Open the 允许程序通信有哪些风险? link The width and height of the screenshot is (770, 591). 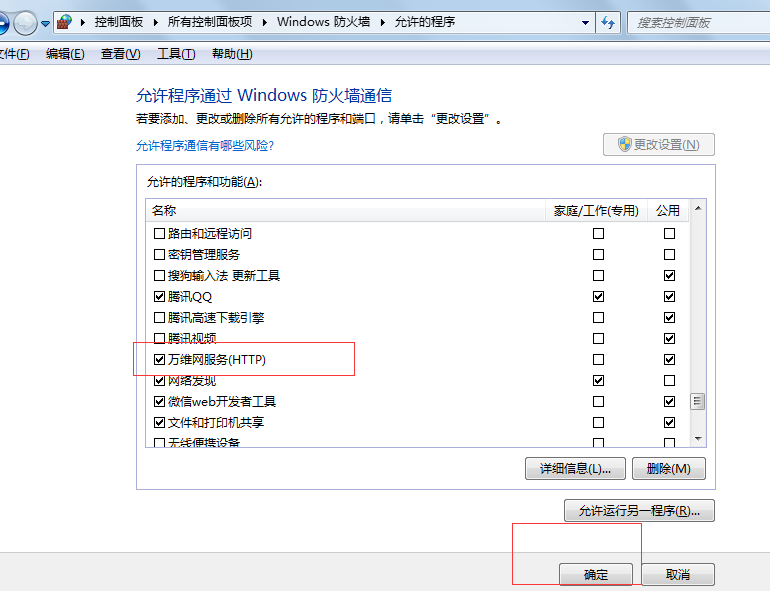[x=205, y=145]
